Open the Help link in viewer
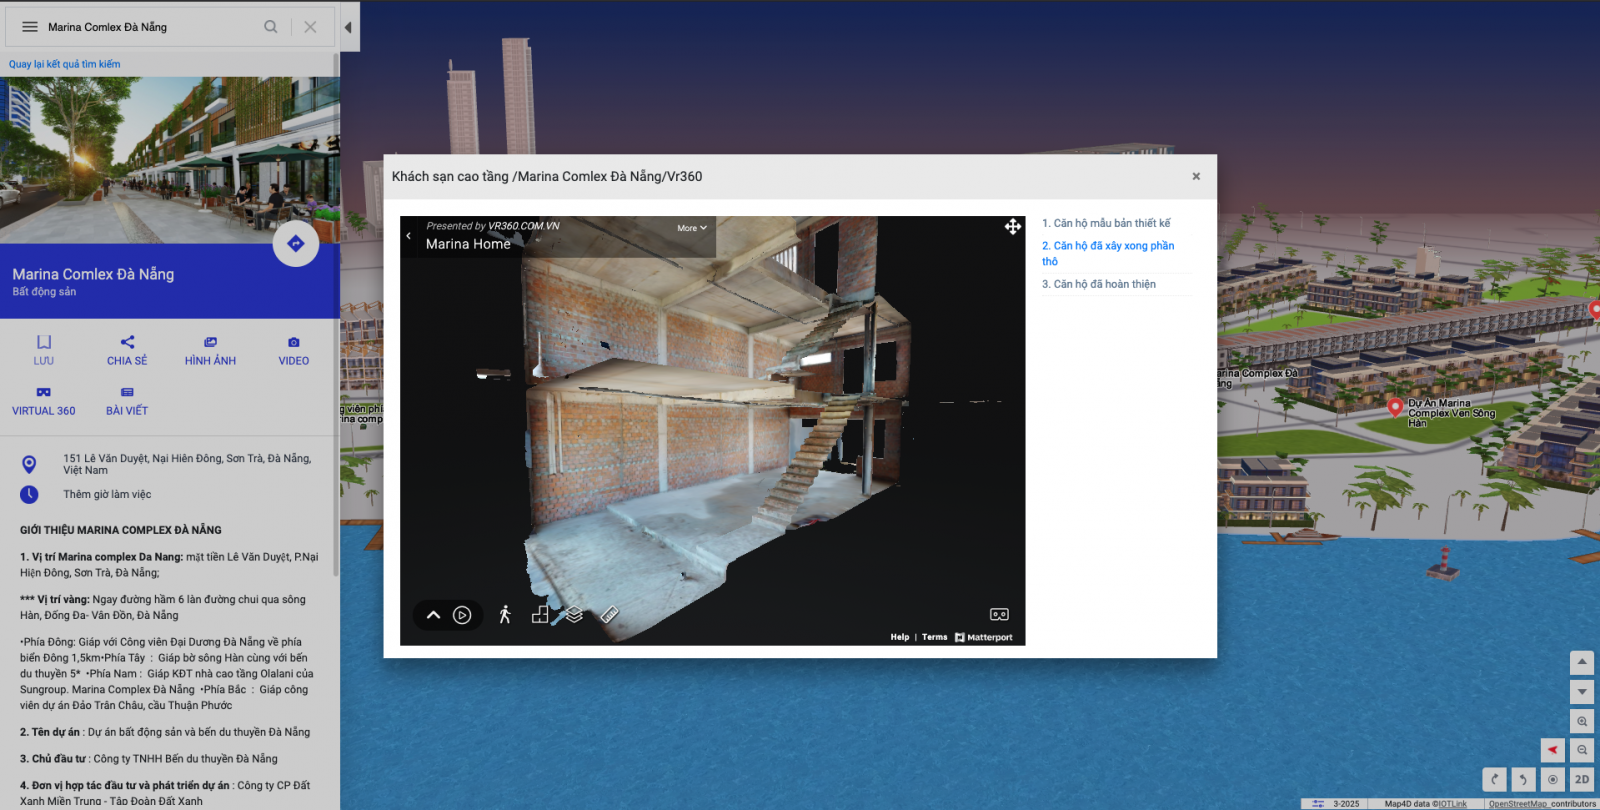 [900, 637]
